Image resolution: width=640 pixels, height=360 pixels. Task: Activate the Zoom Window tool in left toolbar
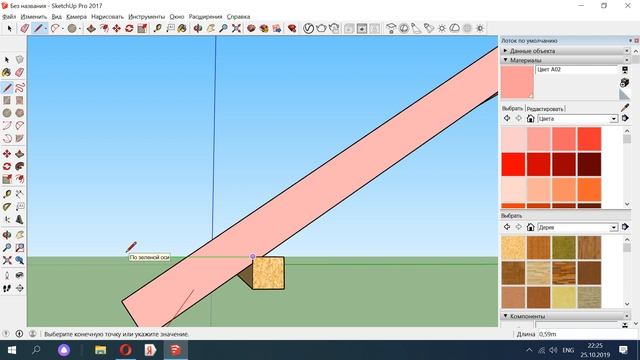click(20, 247)
